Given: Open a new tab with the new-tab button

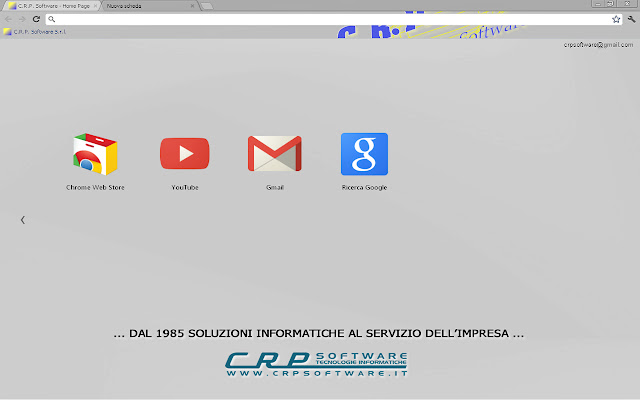Looking at the screenshot, I should [x=207, y=6].
